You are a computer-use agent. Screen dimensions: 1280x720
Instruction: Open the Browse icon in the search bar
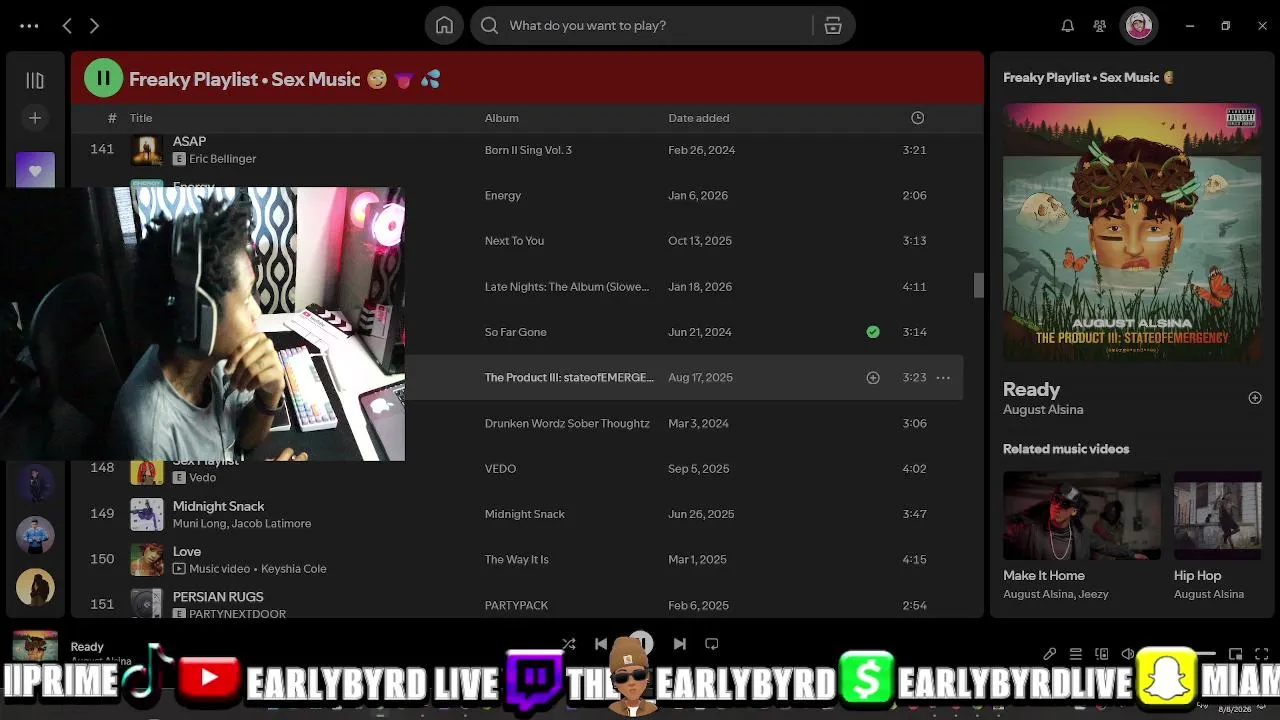(833, 26)
